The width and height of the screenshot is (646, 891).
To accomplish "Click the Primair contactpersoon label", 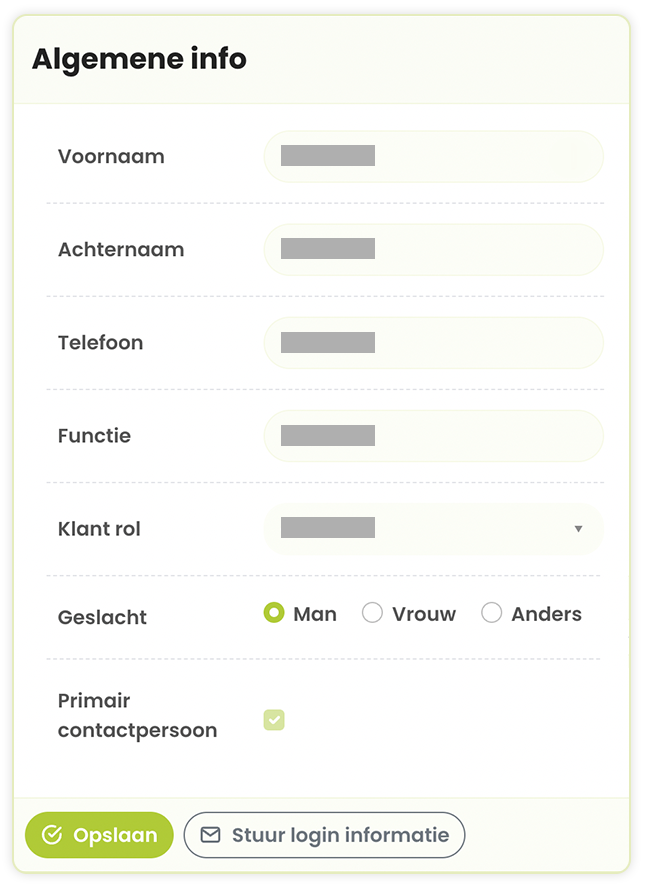I will tap(137, 715).
